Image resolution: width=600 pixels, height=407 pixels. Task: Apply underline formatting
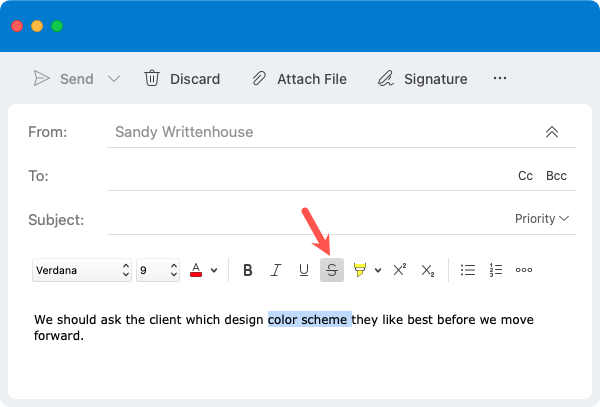(x=304, y=270)
